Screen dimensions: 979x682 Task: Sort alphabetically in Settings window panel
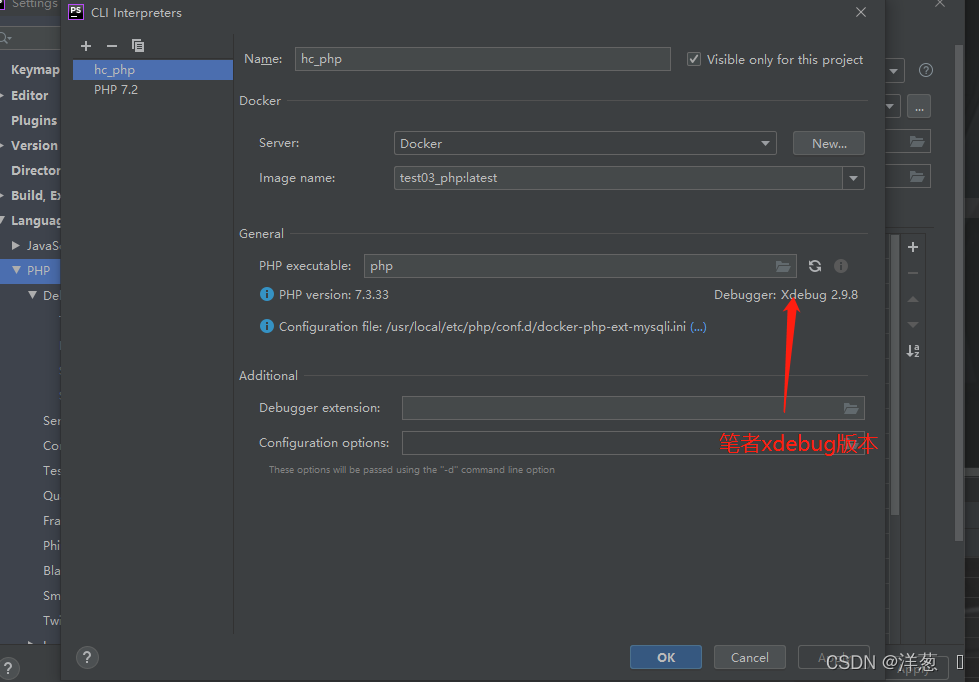click(913, 351)
